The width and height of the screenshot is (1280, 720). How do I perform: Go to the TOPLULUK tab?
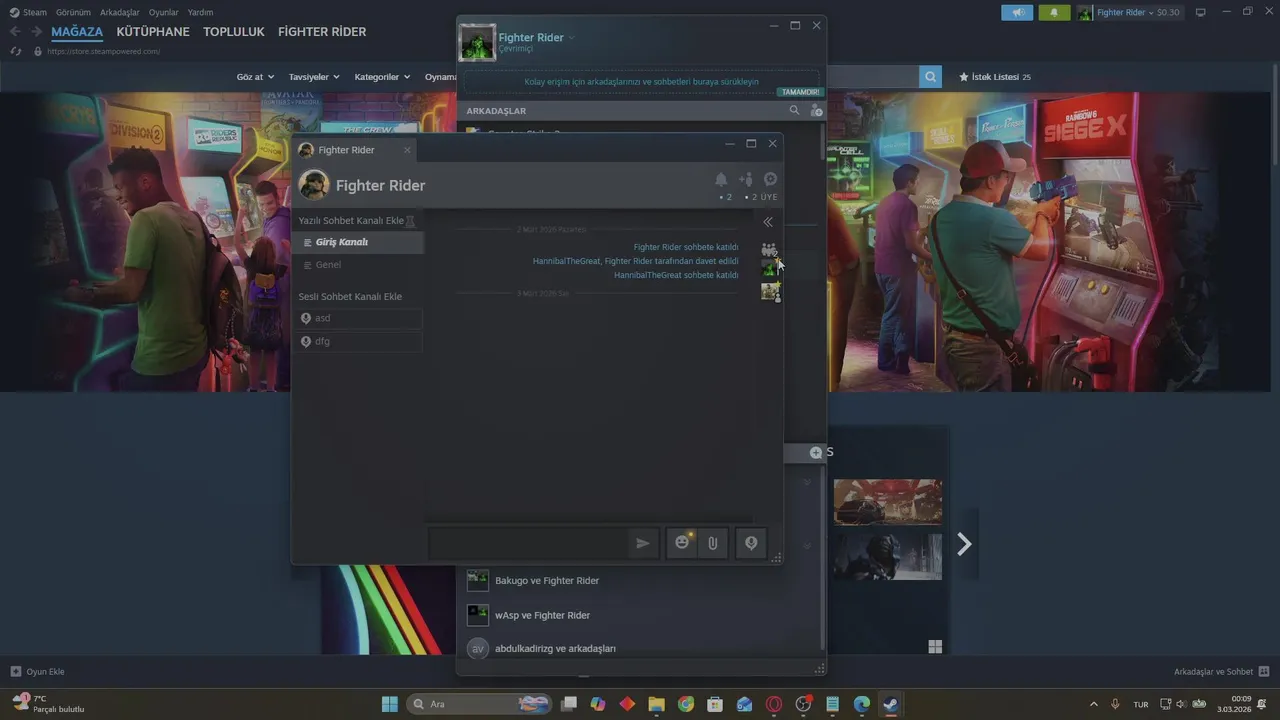234,32
